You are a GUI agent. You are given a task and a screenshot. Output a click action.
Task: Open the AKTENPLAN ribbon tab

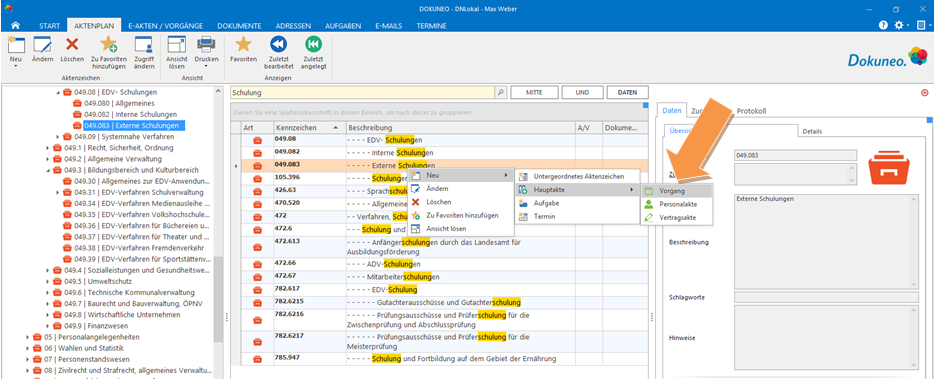click(94, 26)
